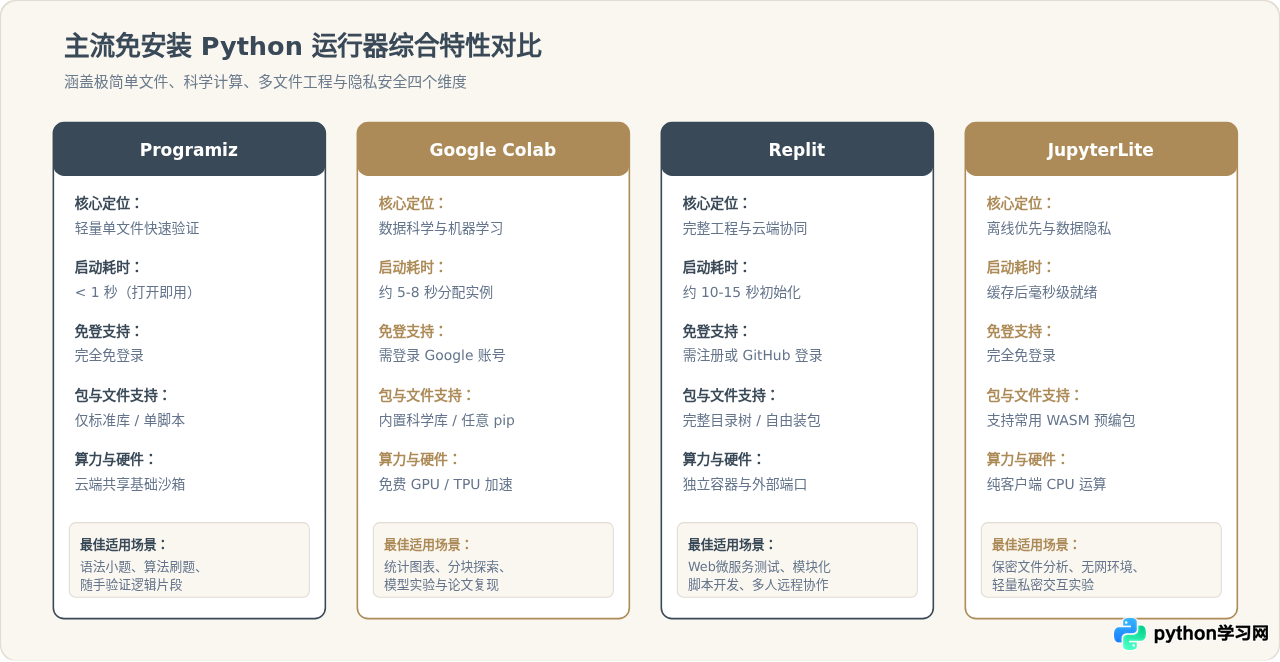1280x662 pixels.
Task: Click the '启动耗时：' label in the Programiz card
Action: [108, 267]
